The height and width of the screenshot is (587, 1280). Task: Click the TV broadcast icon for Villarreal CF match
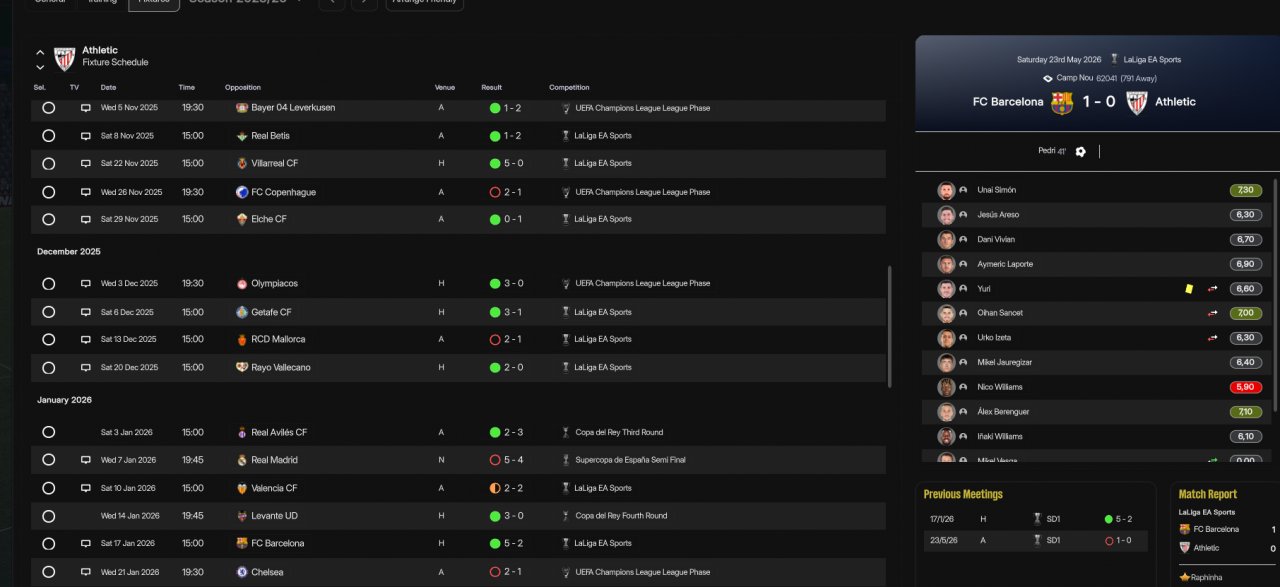pos(86,164)
